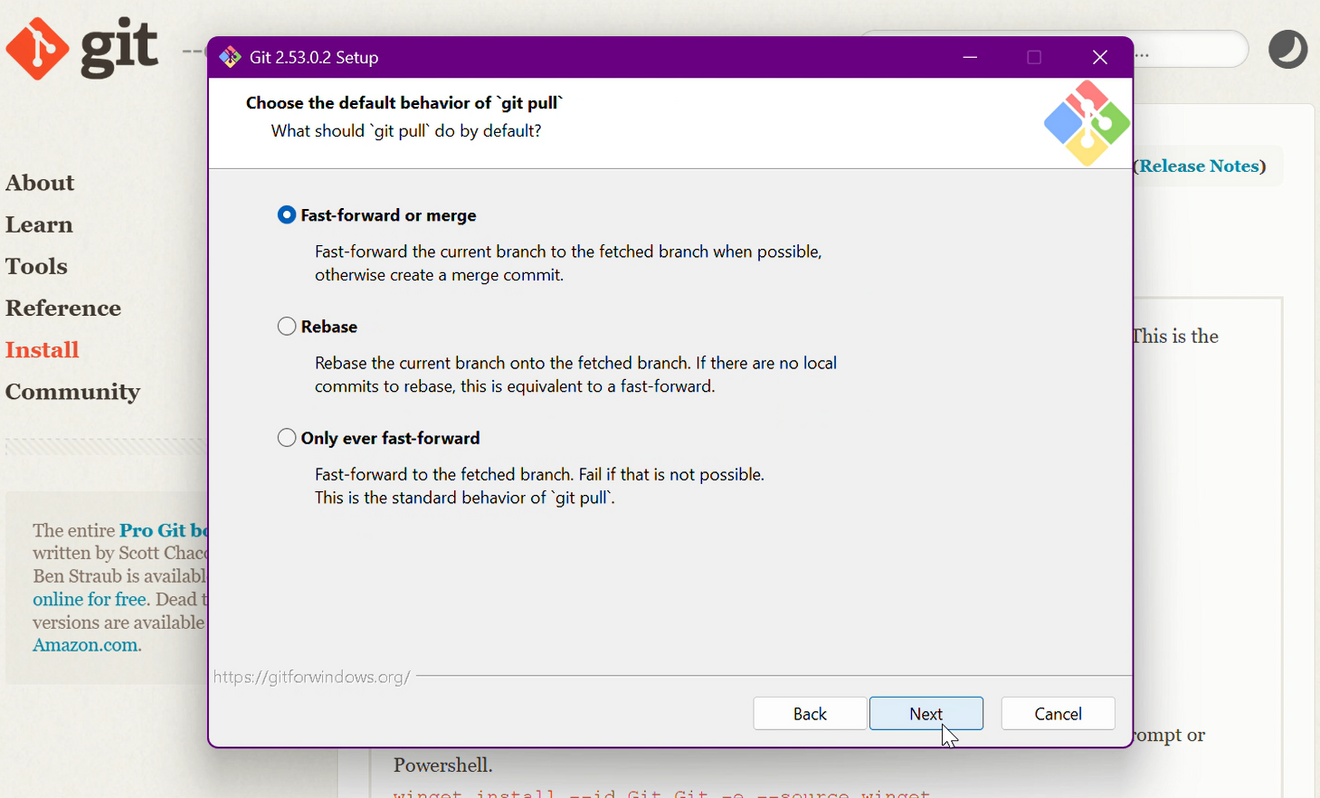
Task: Click the git logo on the website
Action: tap(82, 48)
